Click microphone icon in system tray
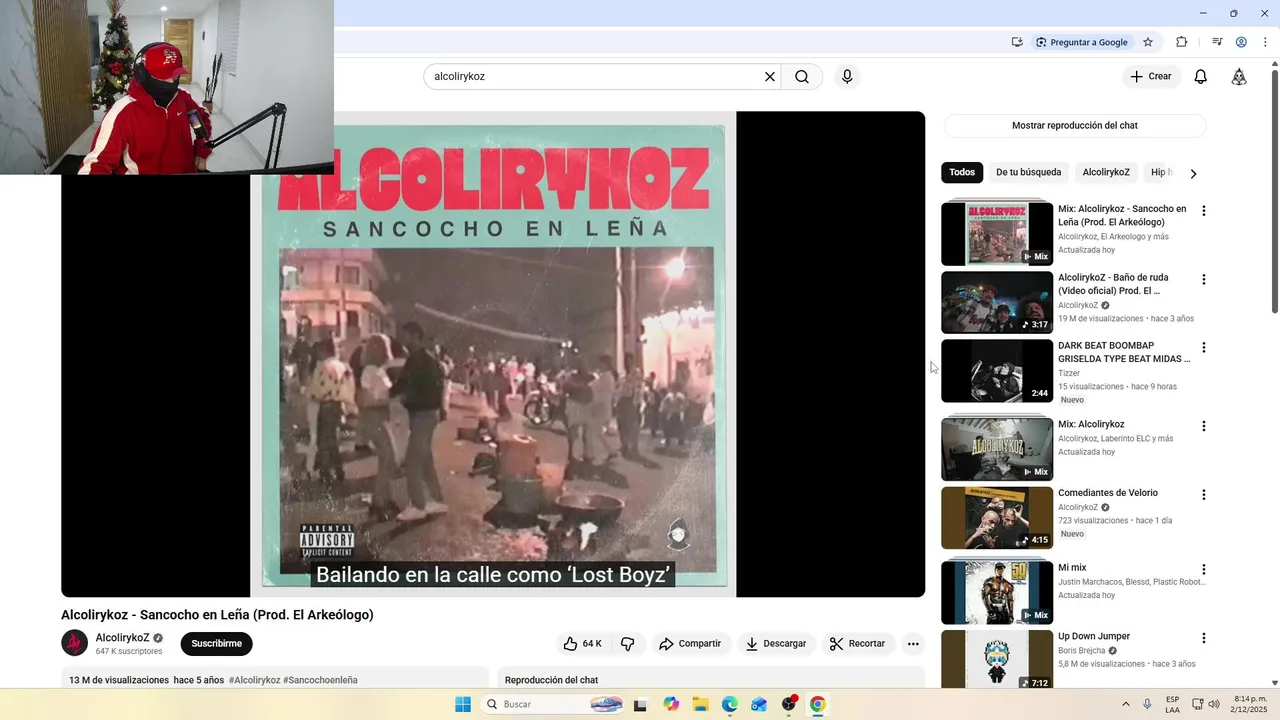Viewport: 1280px width, 720px height. (1147, 705)
